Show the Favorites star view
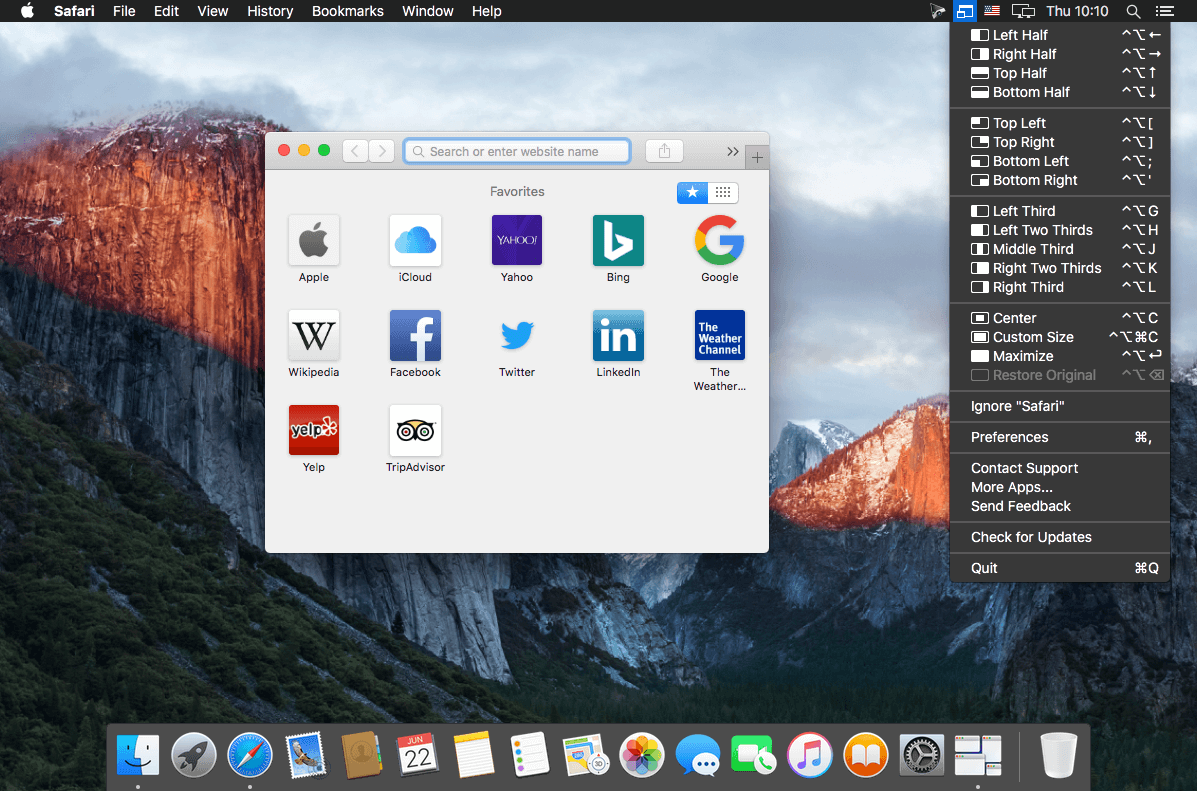The image size is (1197, 791). pyautogui.click(x=692, y=192)
